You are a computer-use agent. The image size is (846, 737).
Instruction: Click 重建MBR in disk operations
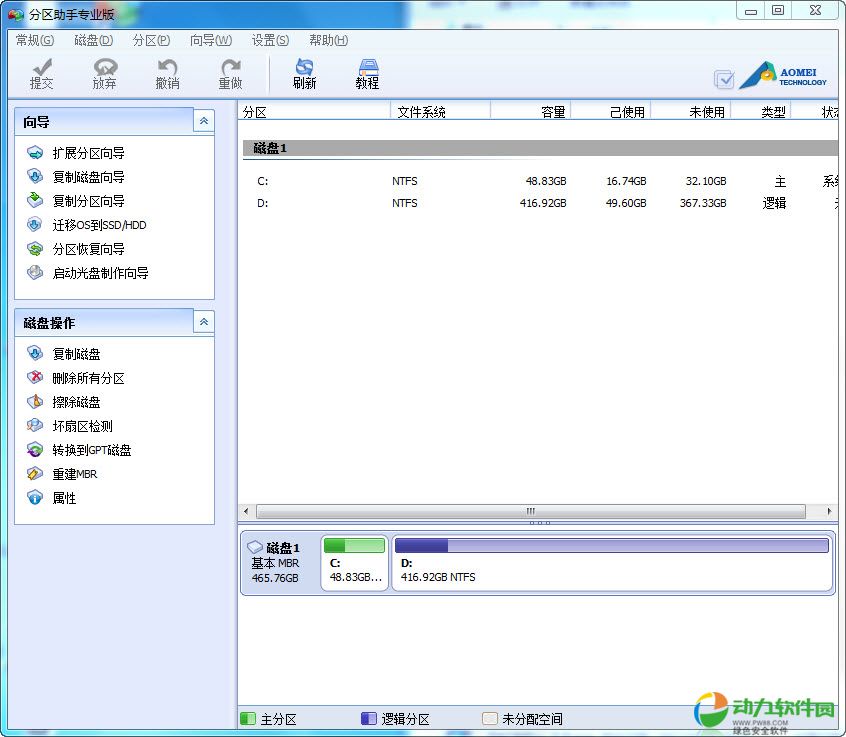click(74, 474)
